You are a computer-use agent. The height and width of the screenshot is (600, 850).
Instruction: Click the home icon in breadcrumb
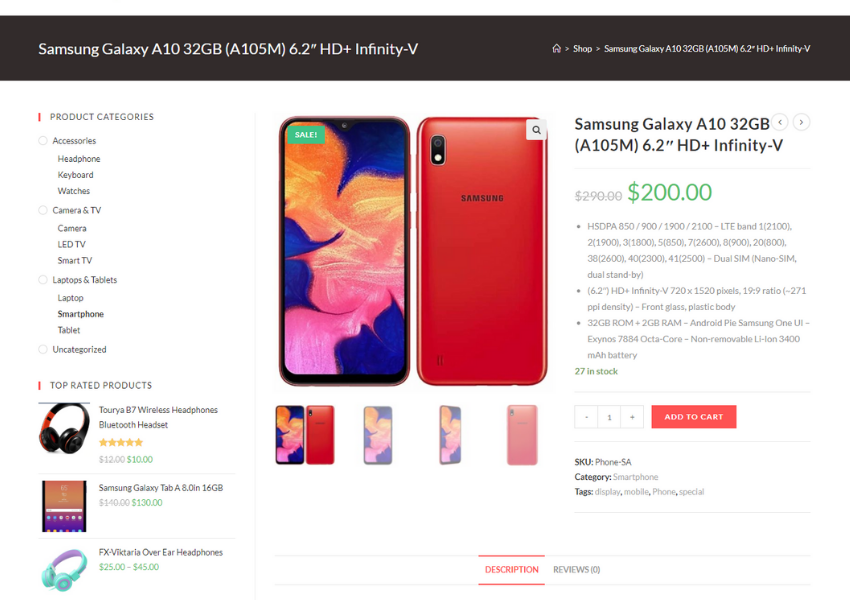pos(556,48)
